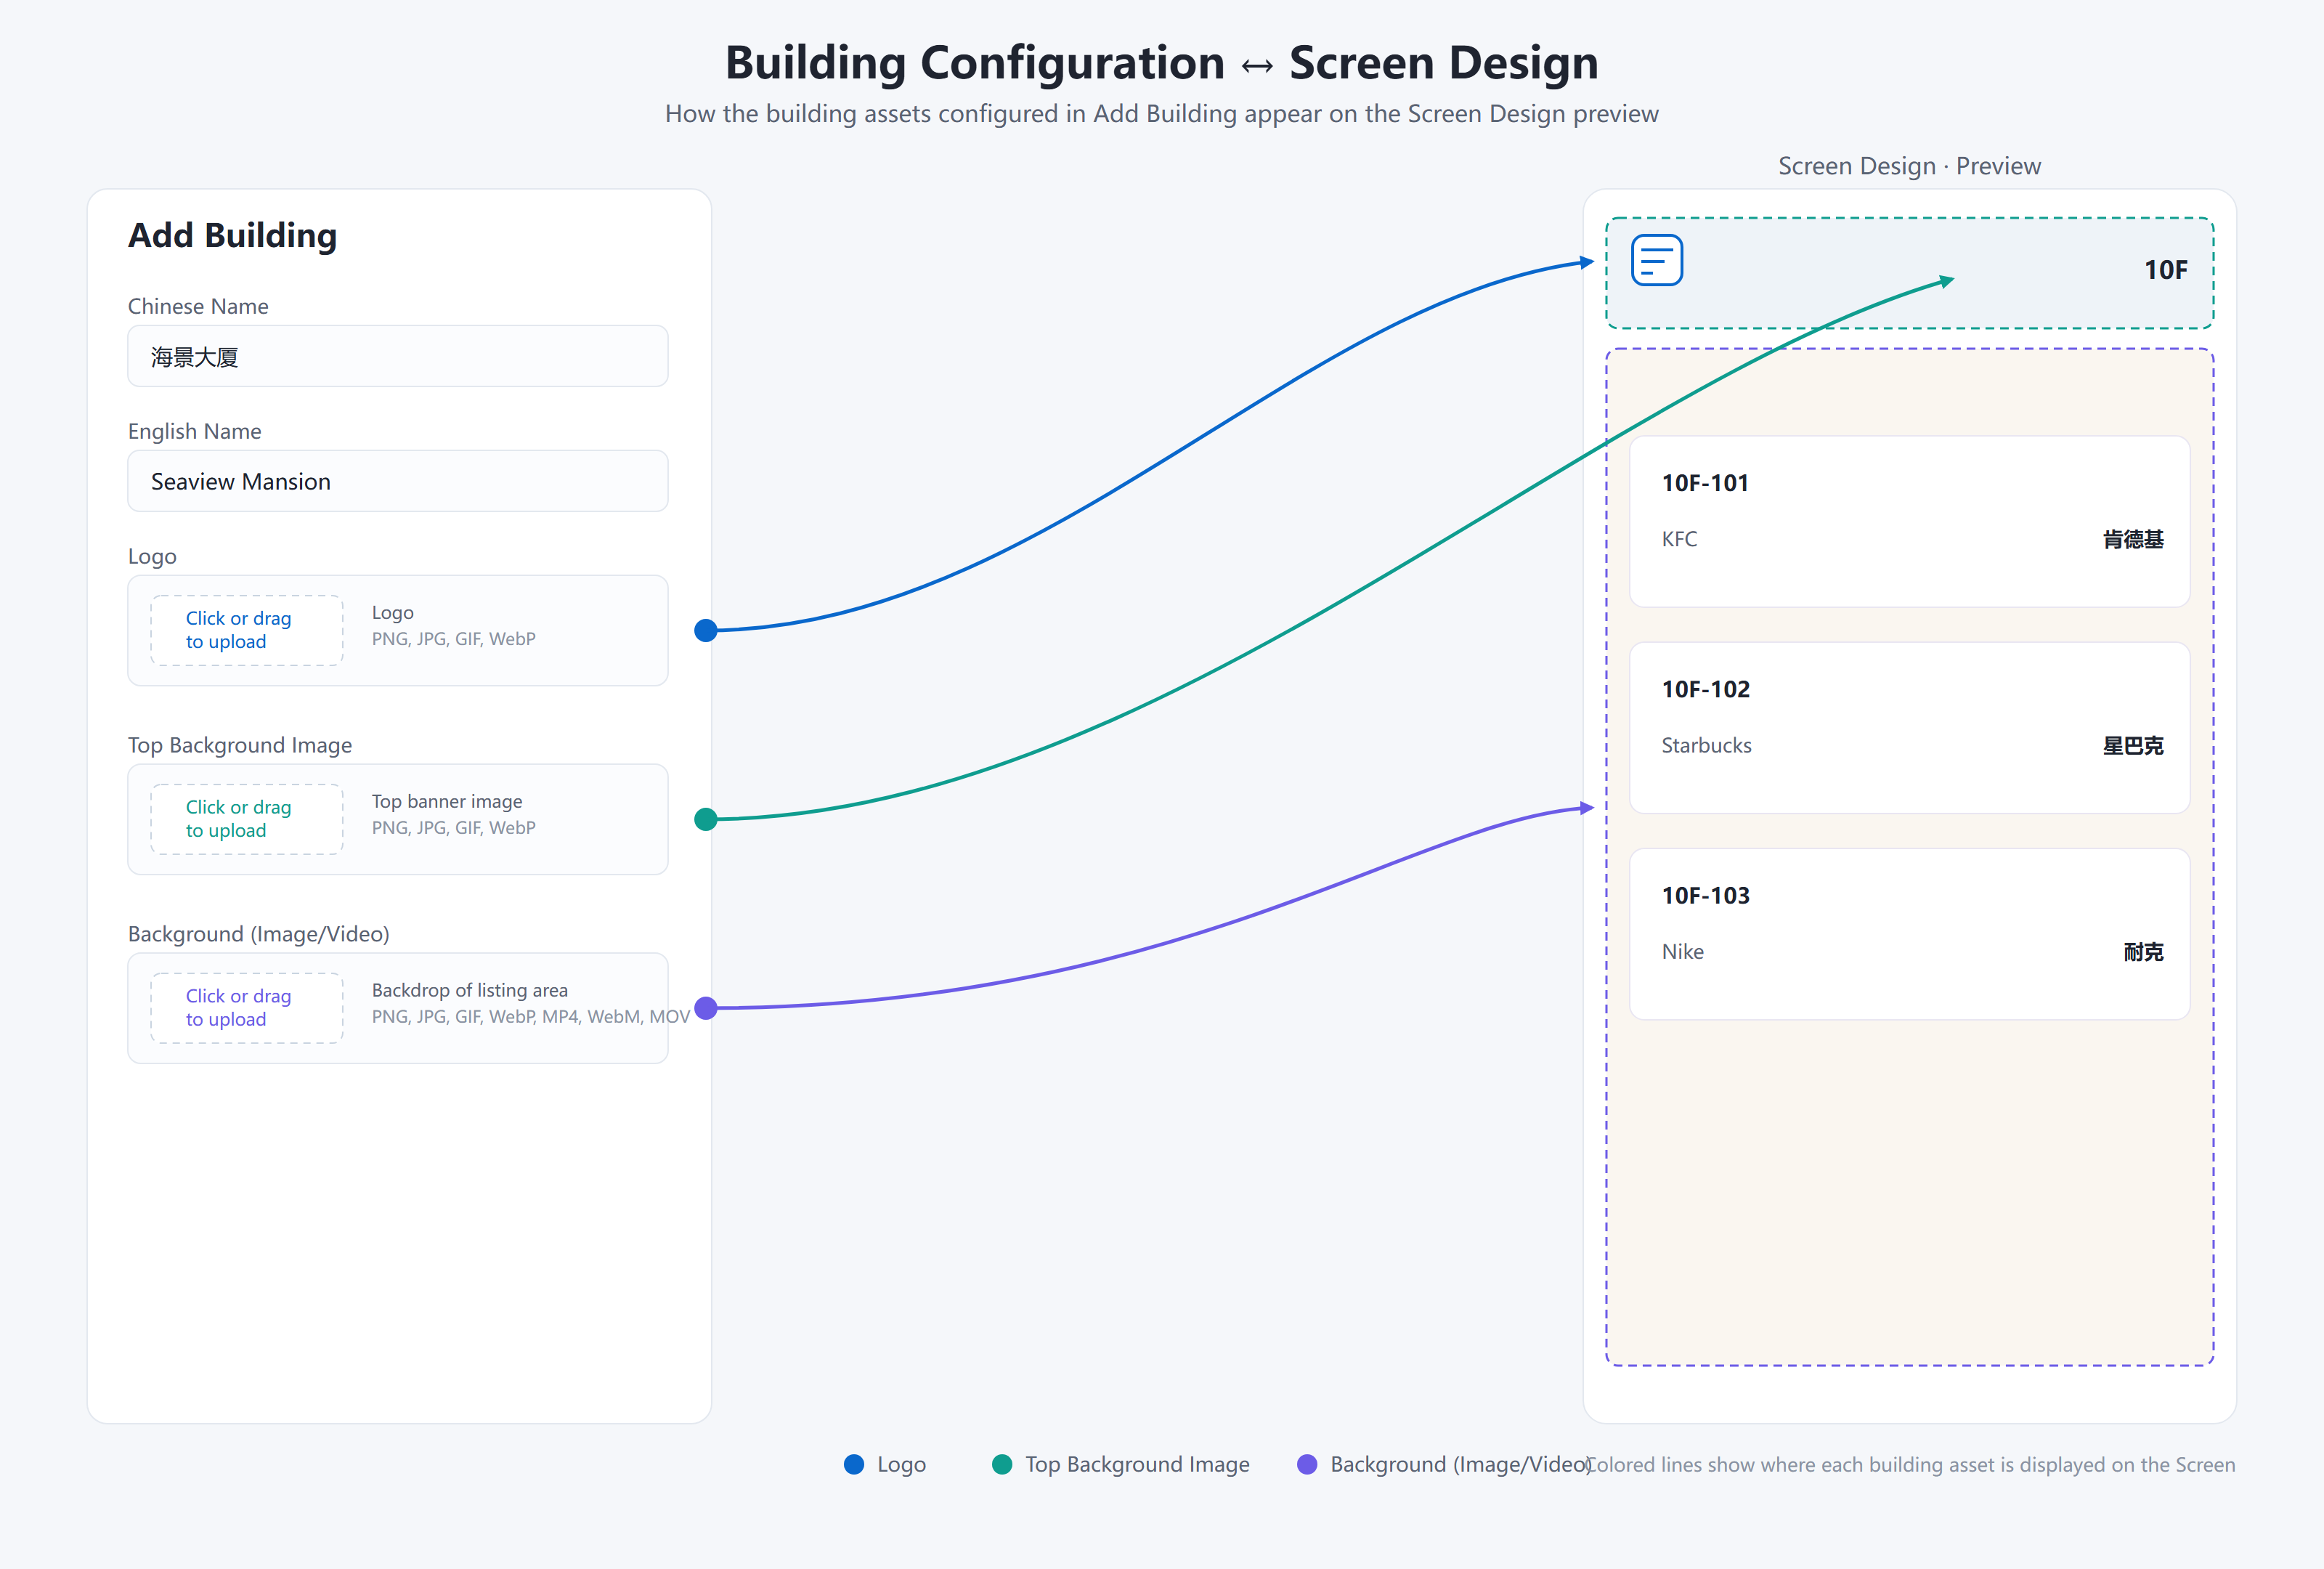Image resolution: width=2324 pixels, height=1569 pixels.
Task: Click the 10F floor label in preview header
Action: tap(2166, 270)
